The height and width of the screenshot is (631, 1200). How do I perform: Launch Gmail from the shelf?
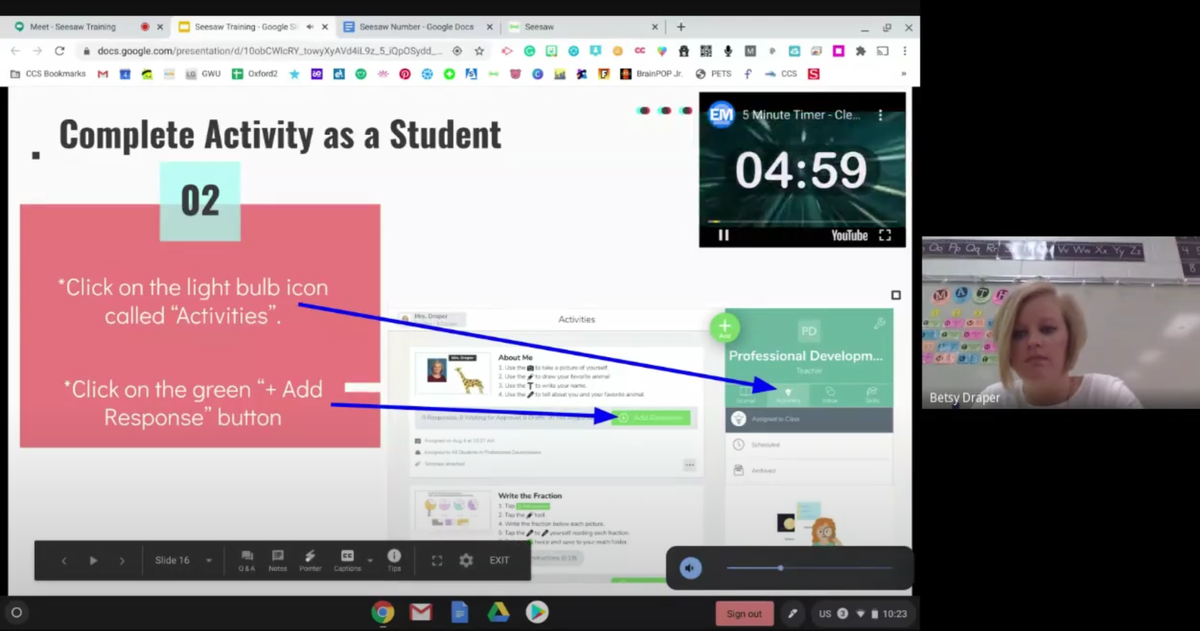421,612
